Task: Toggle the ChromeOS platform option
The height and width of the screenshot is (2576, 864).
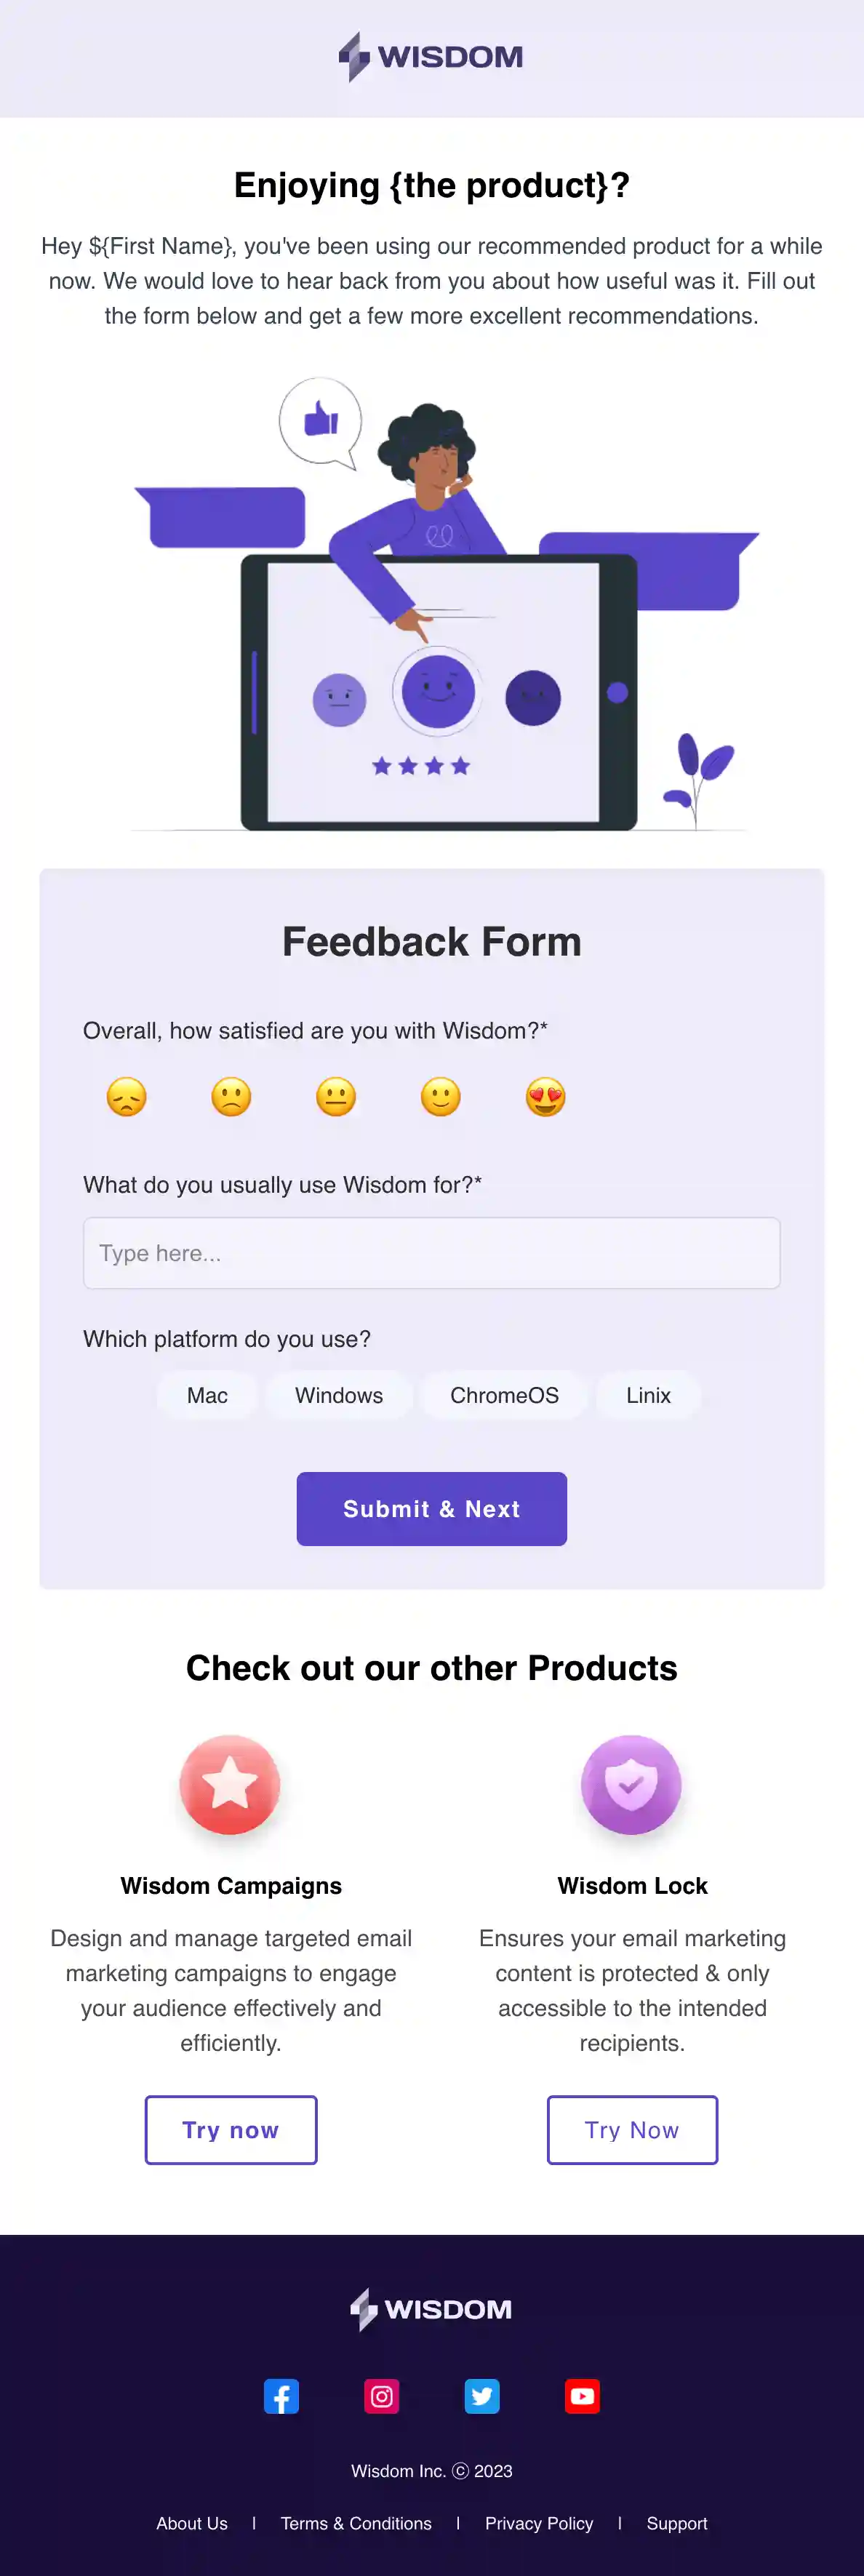Action: pos(504,1395)
